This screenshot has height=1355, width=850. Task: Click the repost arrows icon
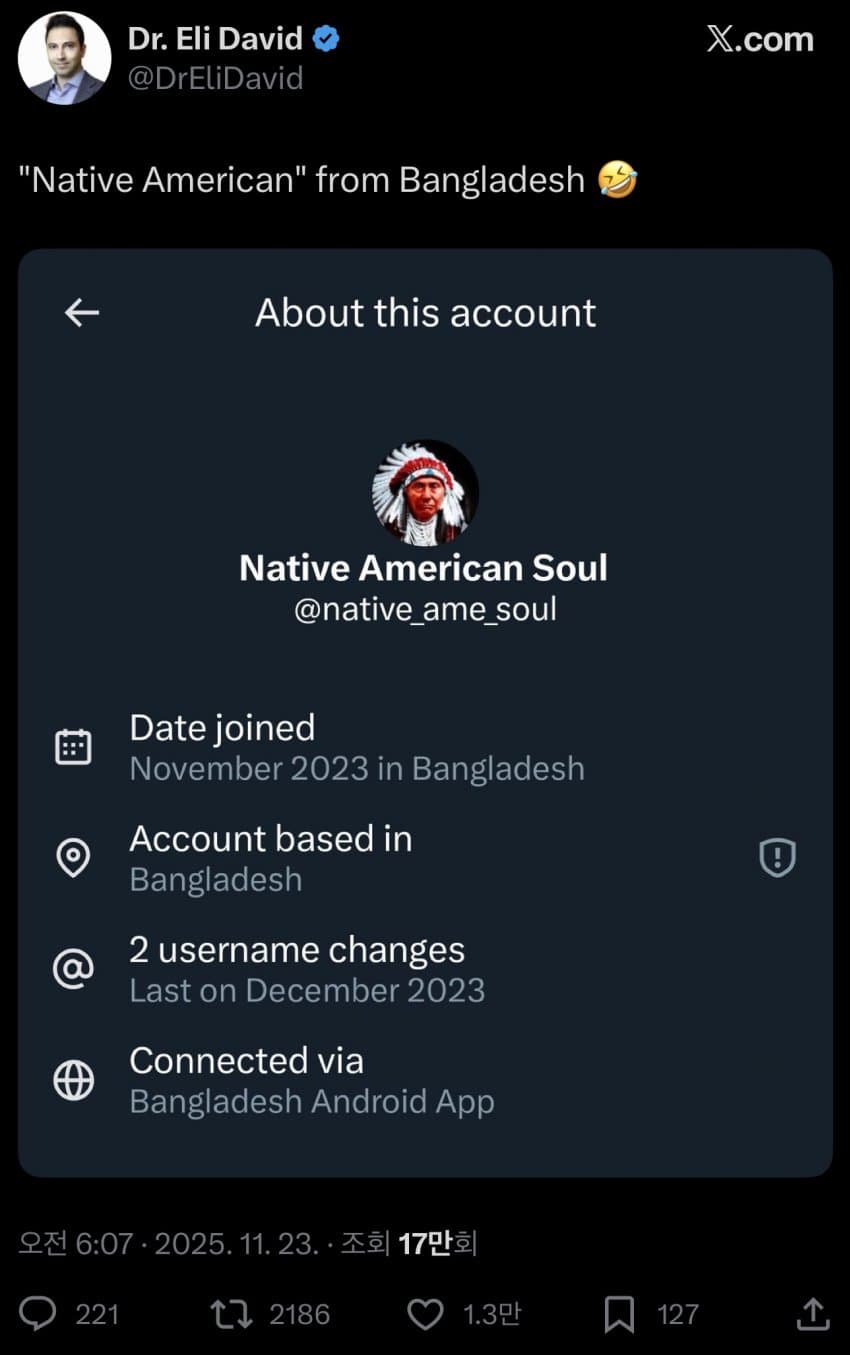click(230, 1314)
